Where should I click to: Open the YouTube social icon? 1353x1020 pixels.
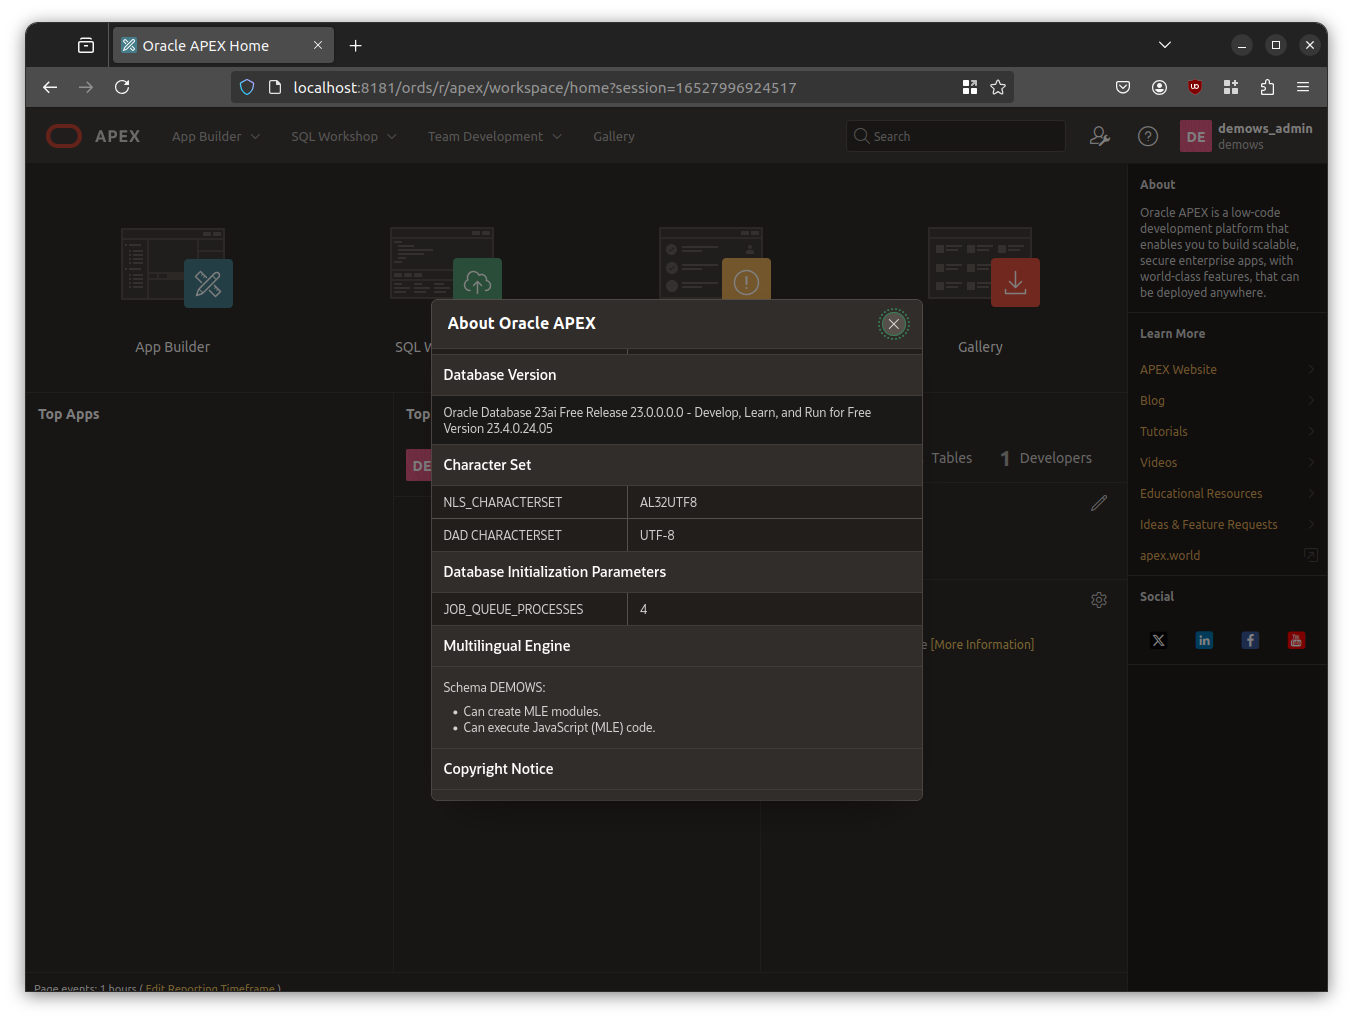(1296, 641)
